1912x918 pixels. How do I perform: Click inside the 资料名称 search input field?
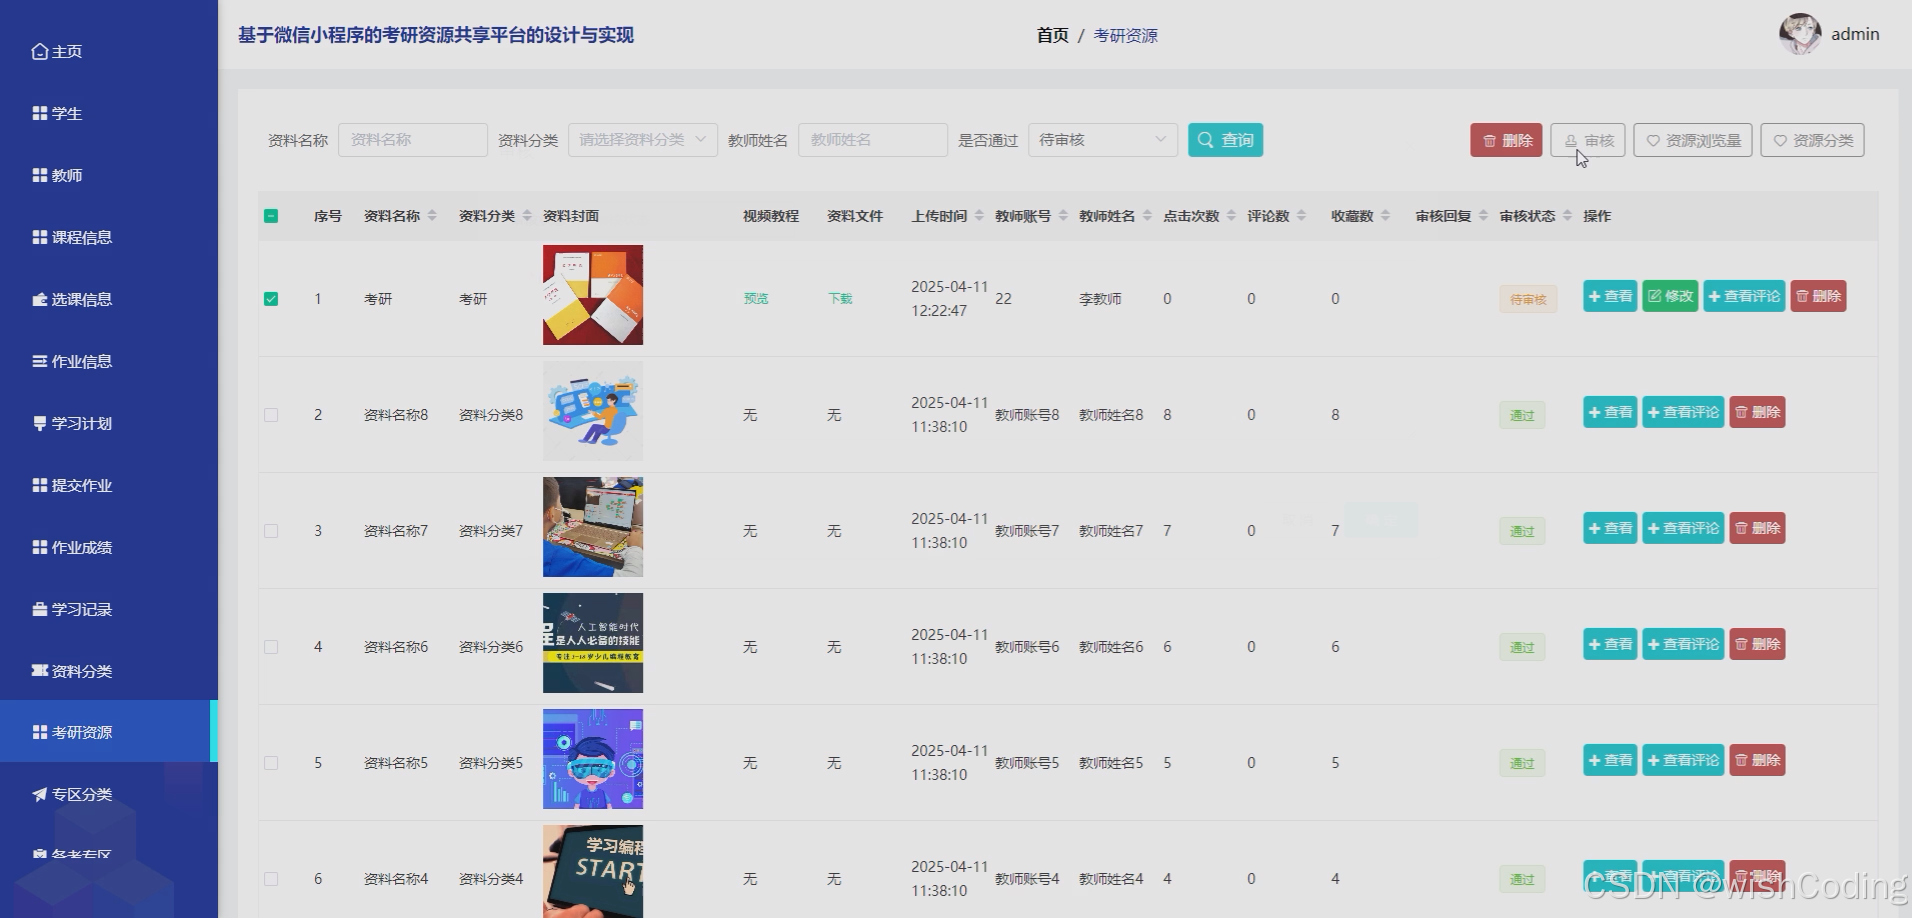coord(412,139)
